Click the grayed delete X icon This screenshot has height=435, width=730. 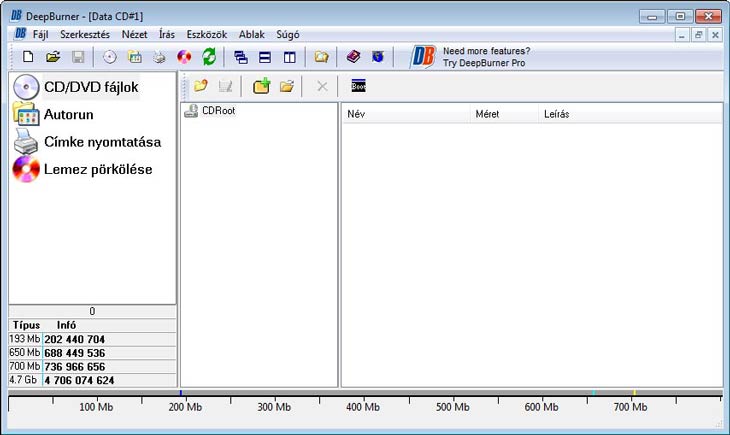pyautogui.click(x=322, y=86)
